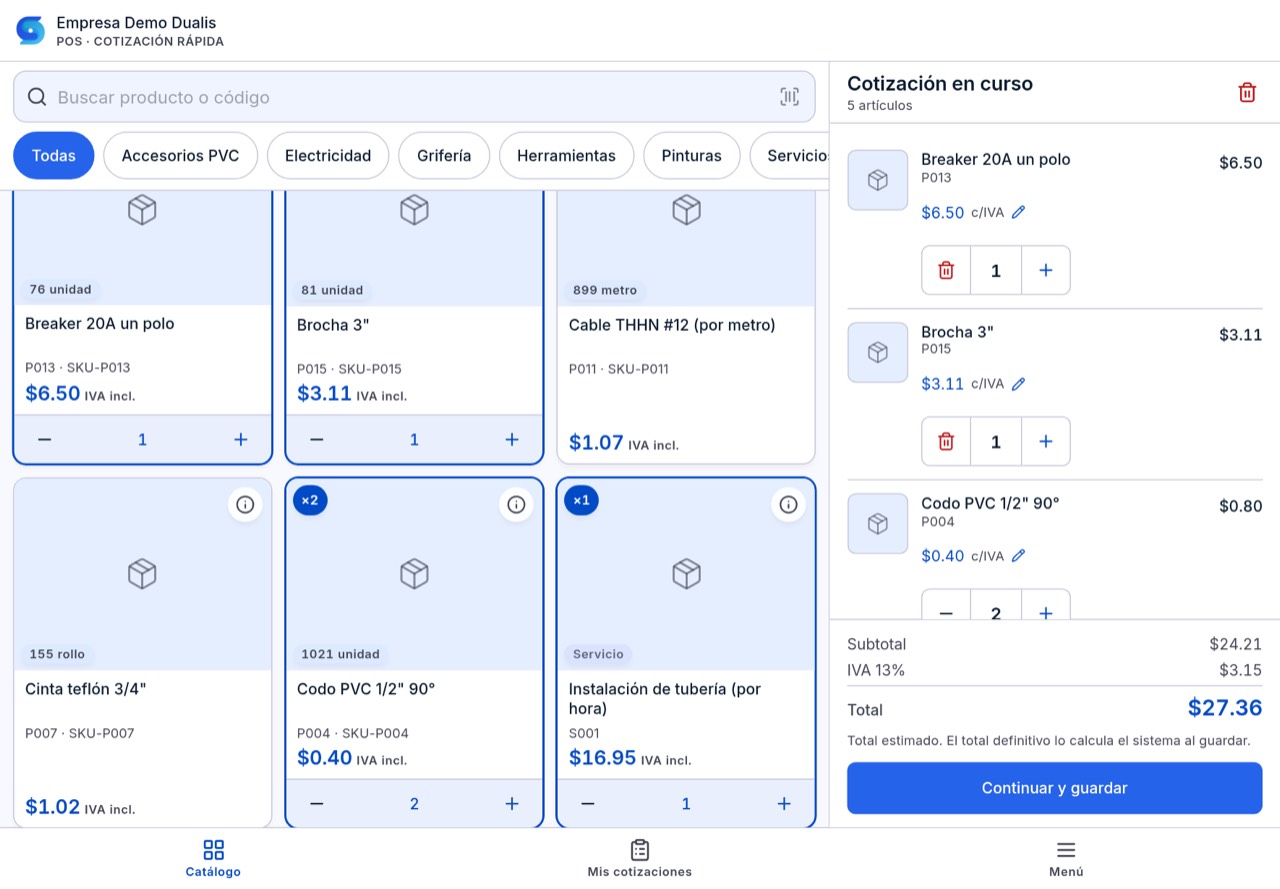Click the Dualis logo in the header
Viewport: 1280px width, 889px height.
(x=31, y=30)
